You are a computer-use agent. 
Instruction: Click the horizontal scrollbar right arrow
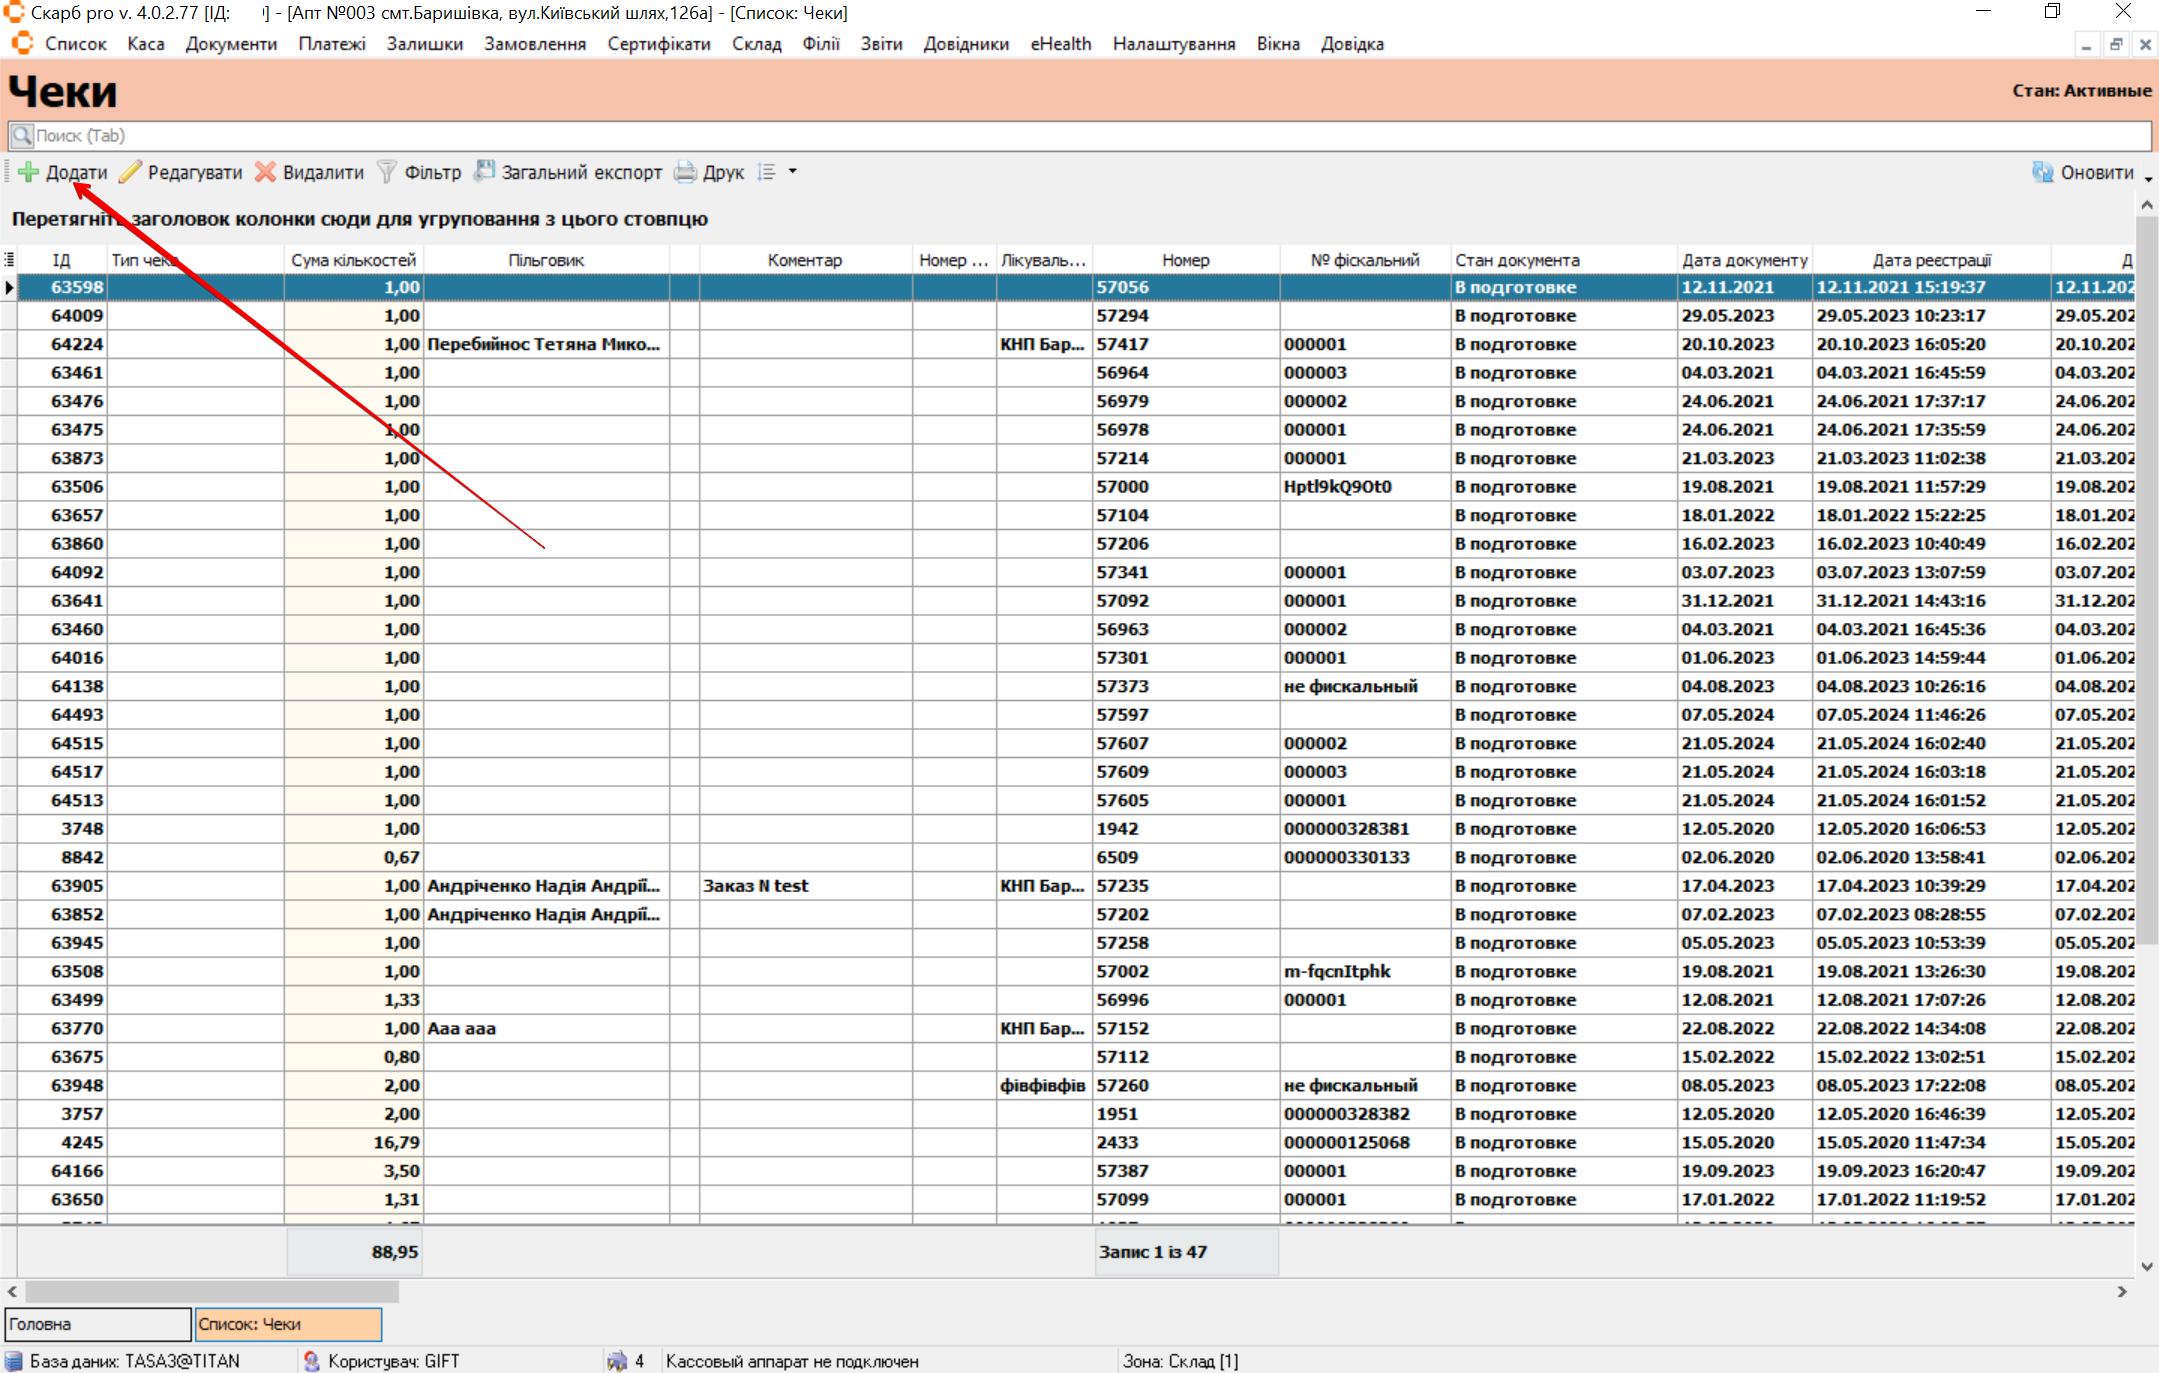click(x=2122, y=1292)
